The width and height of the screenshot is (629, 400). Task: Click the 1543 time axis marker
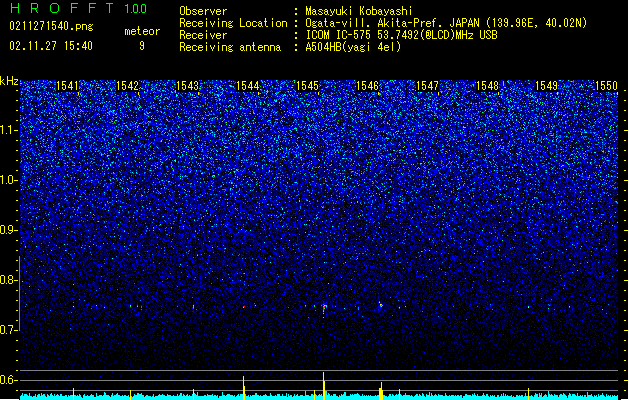(187, 86)
